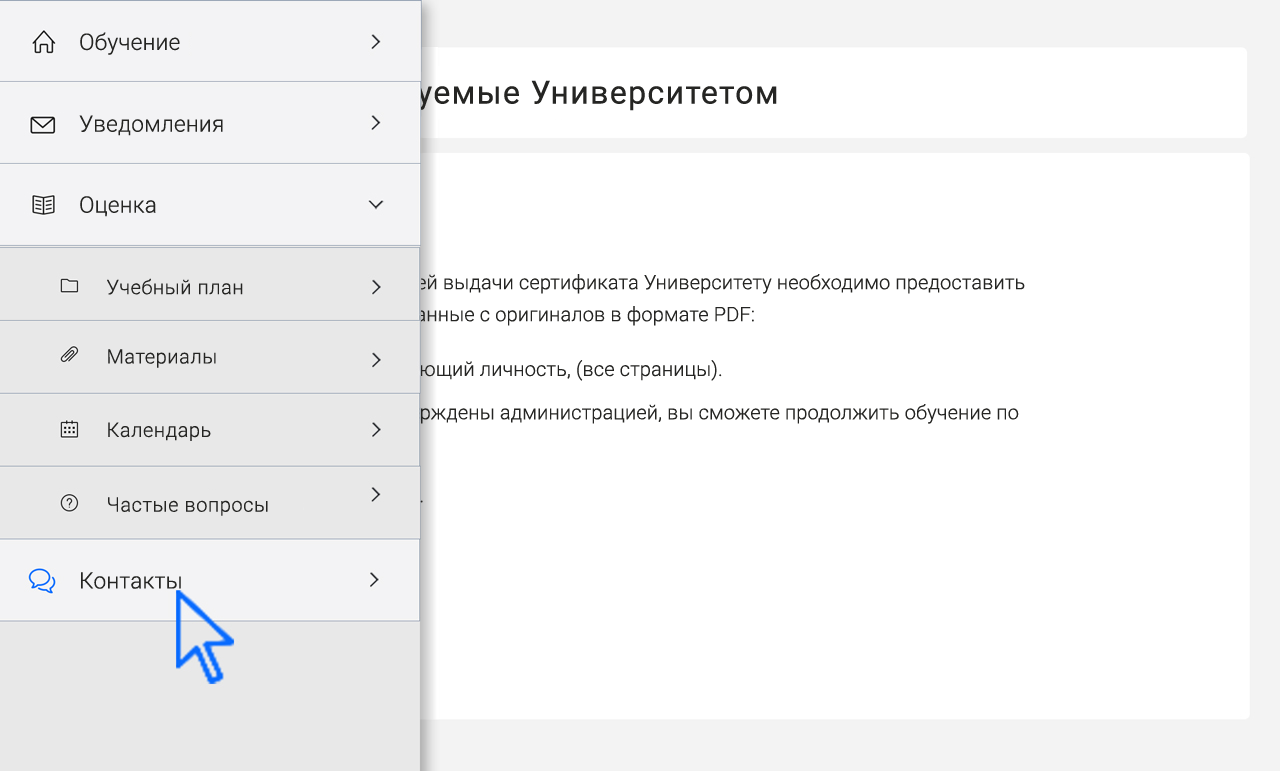Click the question mark icon beside Частые вопросы
1280x771 pixels.
click(x=69, y=503)
